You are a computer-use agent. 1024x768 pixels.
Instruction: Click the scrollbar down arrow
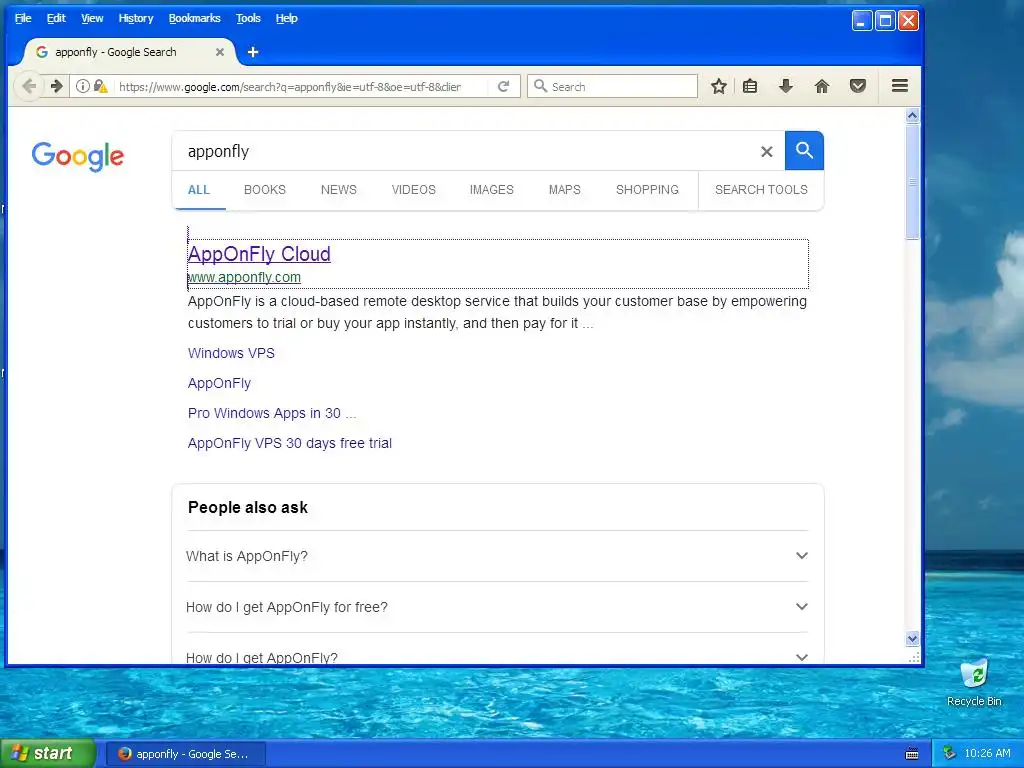coord(912,638)
